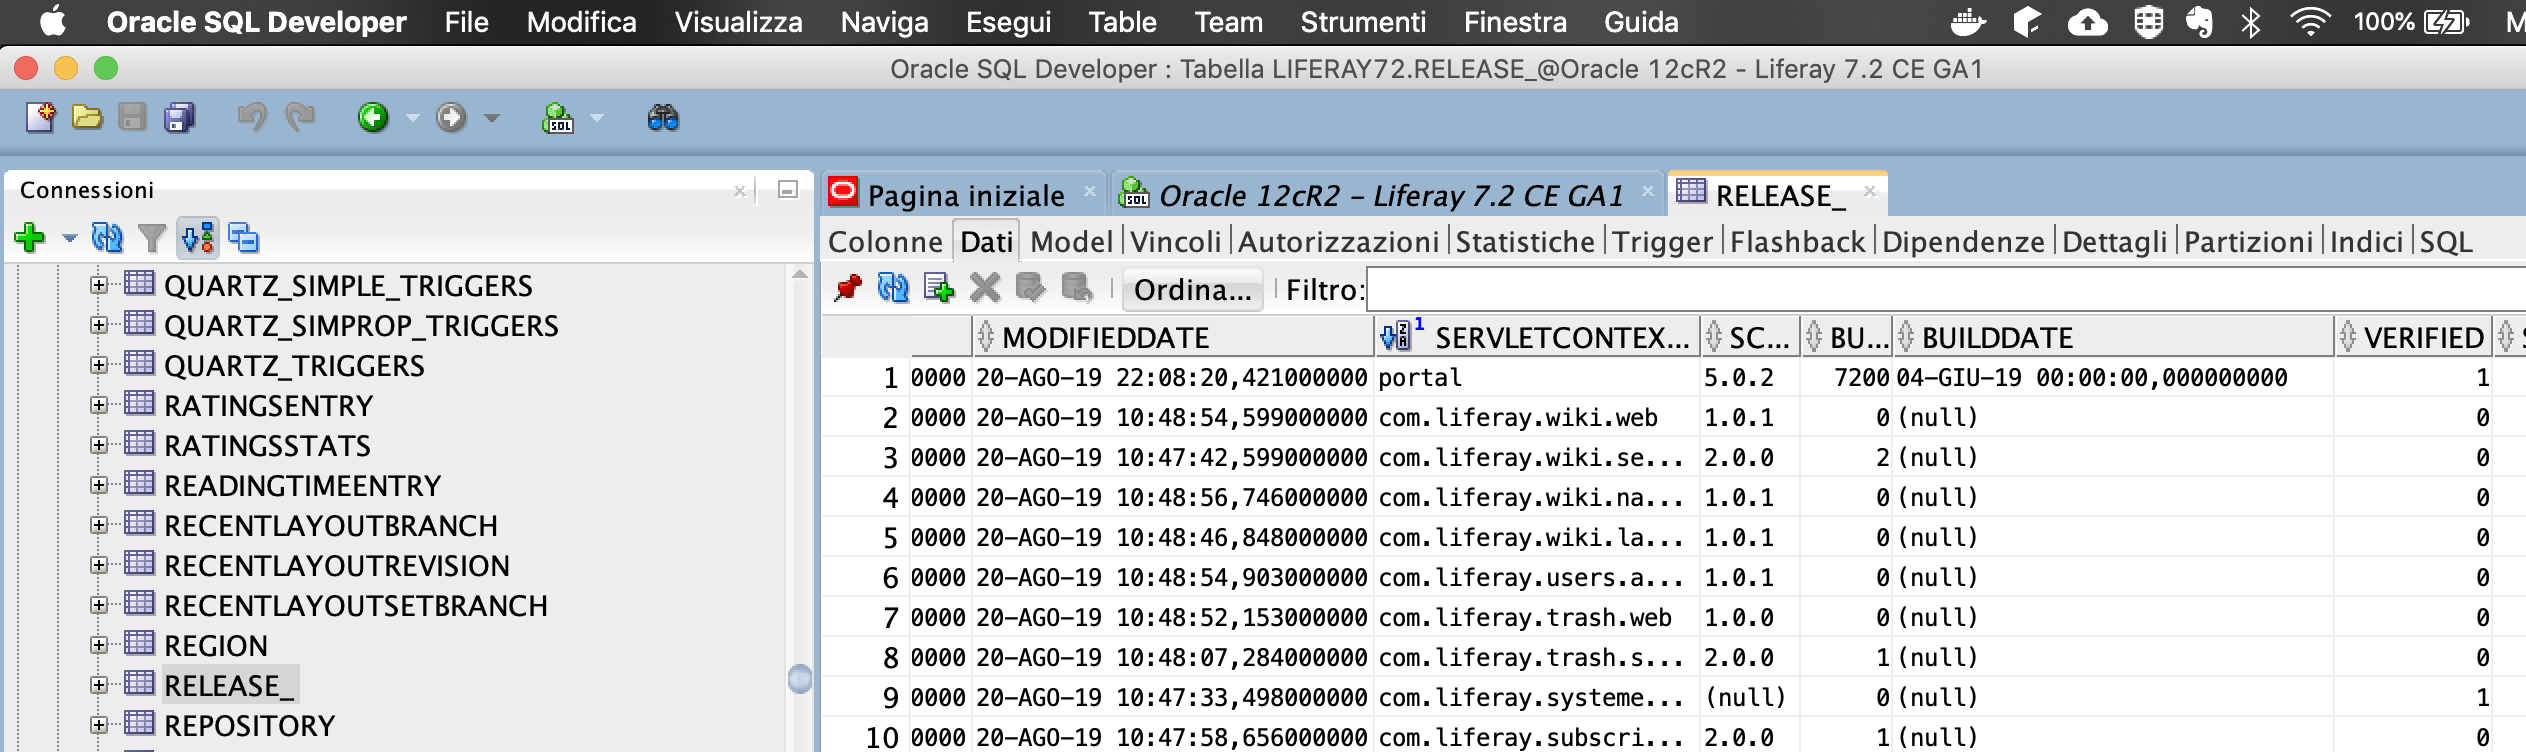Select the RATINGSSTATS table in tree
The width and height of the screenshot is (2526, 752).
point(267,446)
